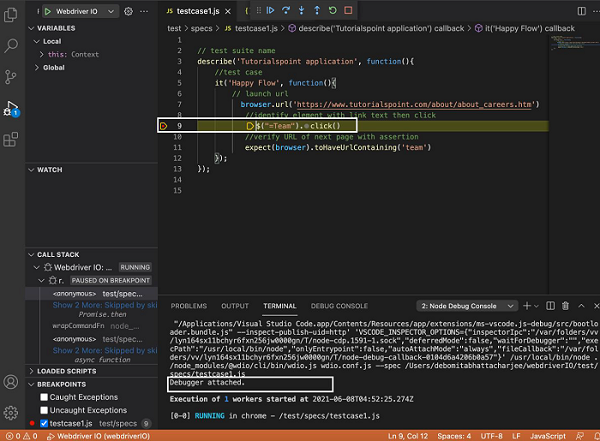
Task: Open the Explorer view in activity bar
Action: coord(12,14)
